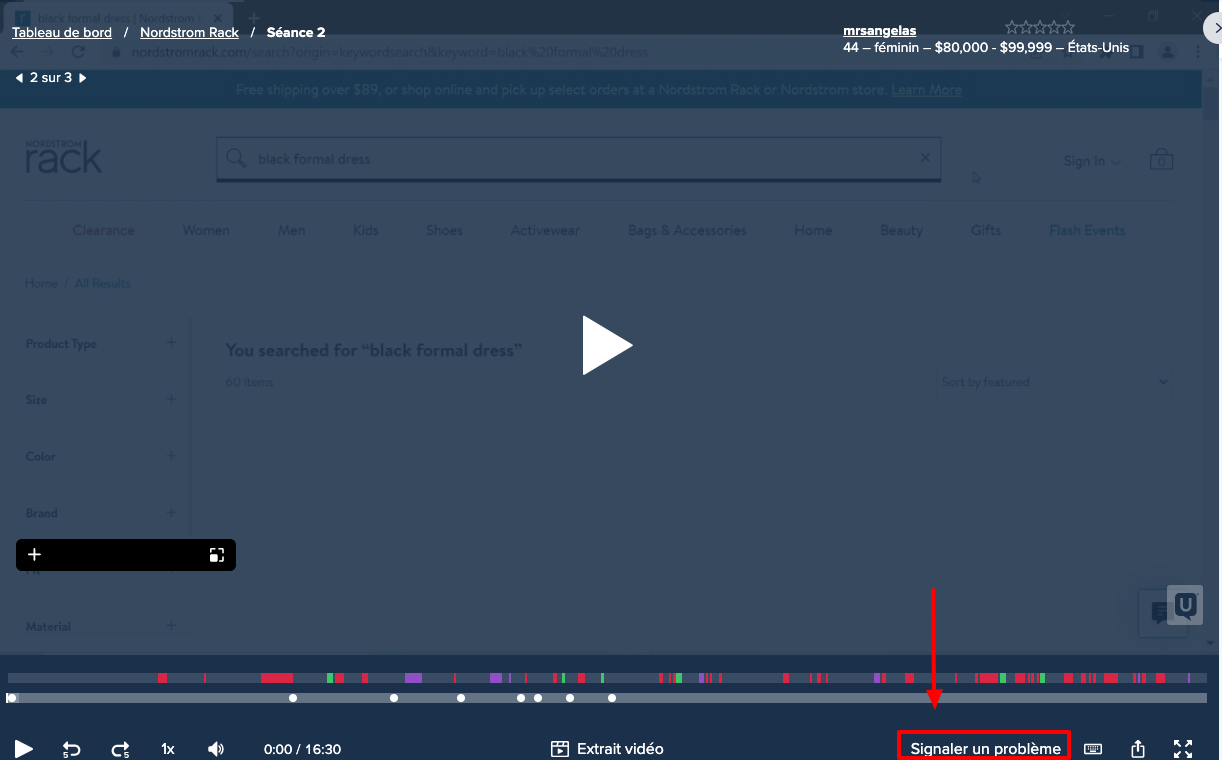1222x760 pixels.
Task: Go to the next session with the right arrow
Action: click(x=83, y=78)
